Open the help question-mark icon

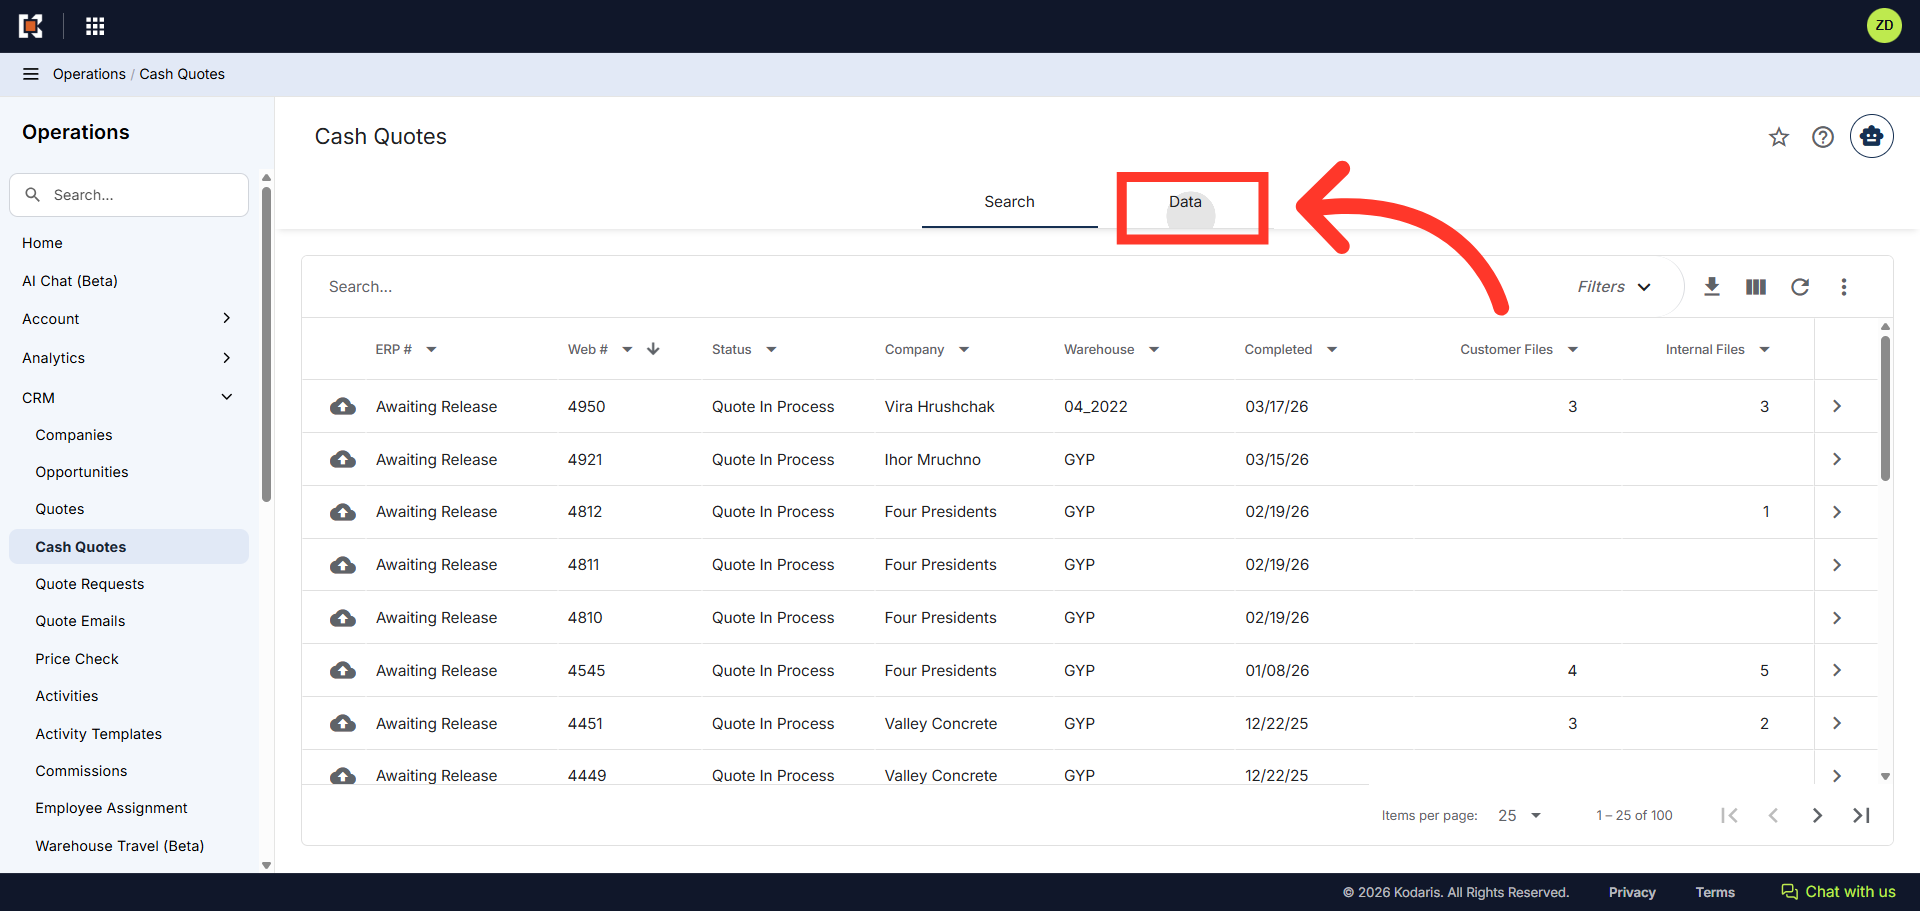coord(1823,137)
